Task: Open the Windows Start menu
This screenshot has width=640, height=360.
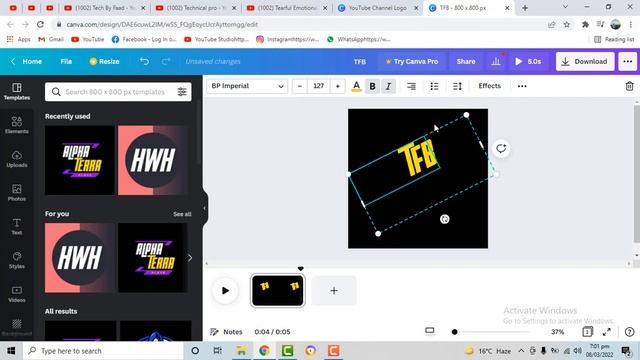Action: tap(11, 351)
